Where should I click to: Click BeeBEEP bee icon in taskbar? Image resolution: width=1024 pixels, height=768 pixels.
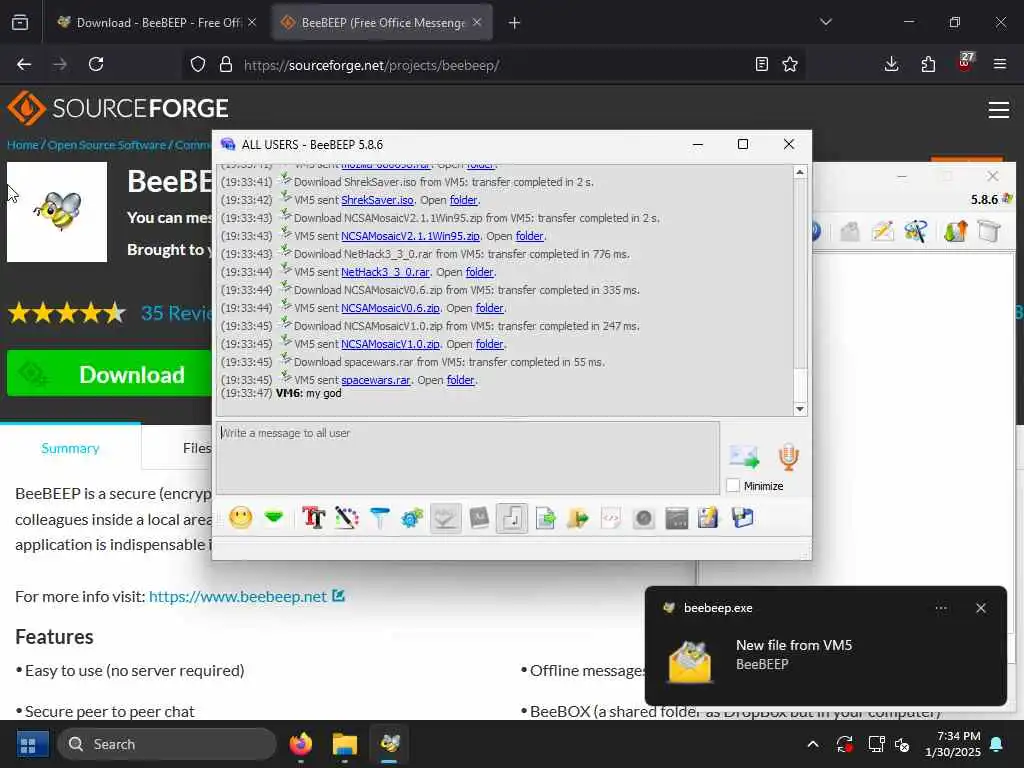click(390, 744)
